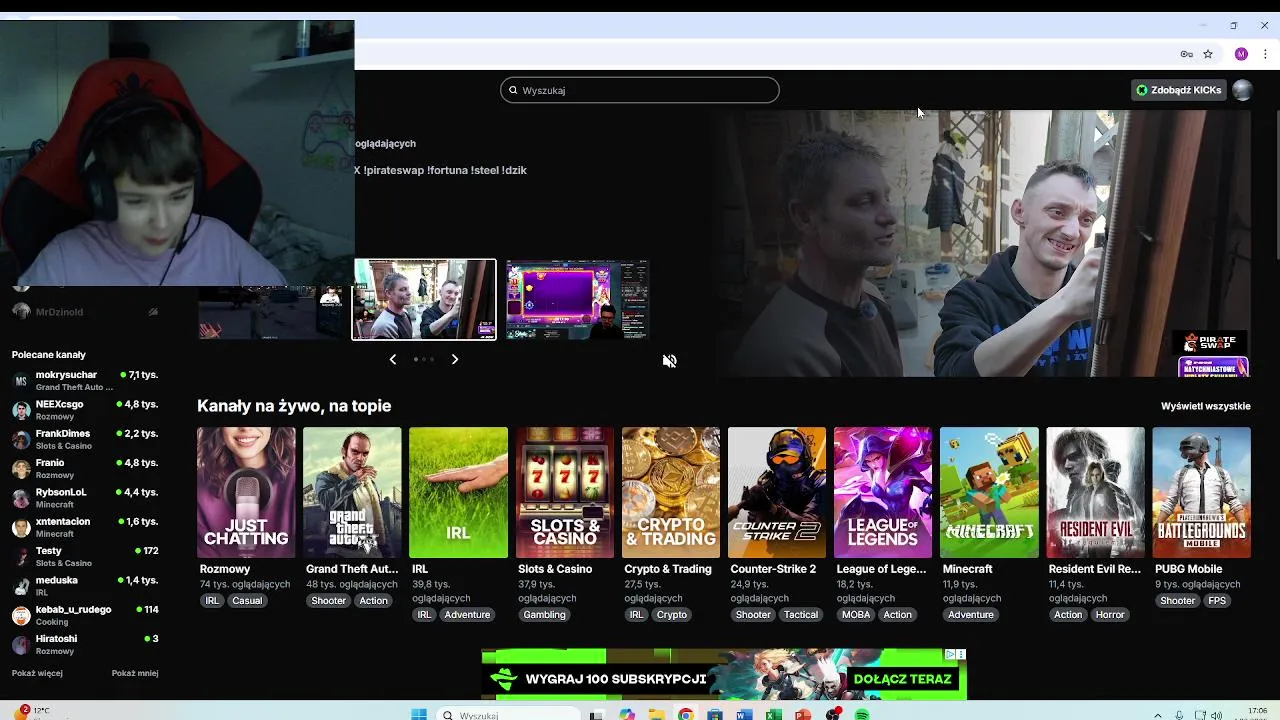The height and width of the screenshot is (720, 1280).
Task: Open mokrysuchar recommended channel
Action: [85, 380]
